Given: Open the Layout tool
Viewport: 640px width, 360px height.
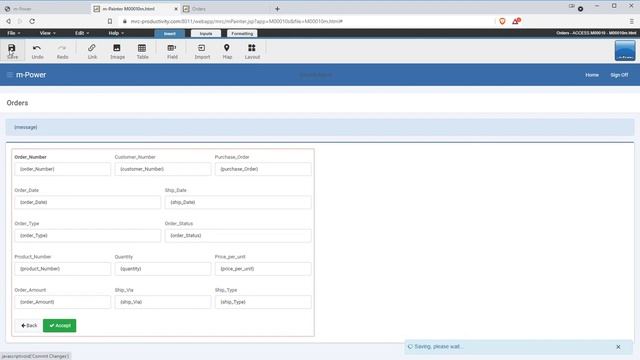Looking at the screenshot, I should point(252,51).
